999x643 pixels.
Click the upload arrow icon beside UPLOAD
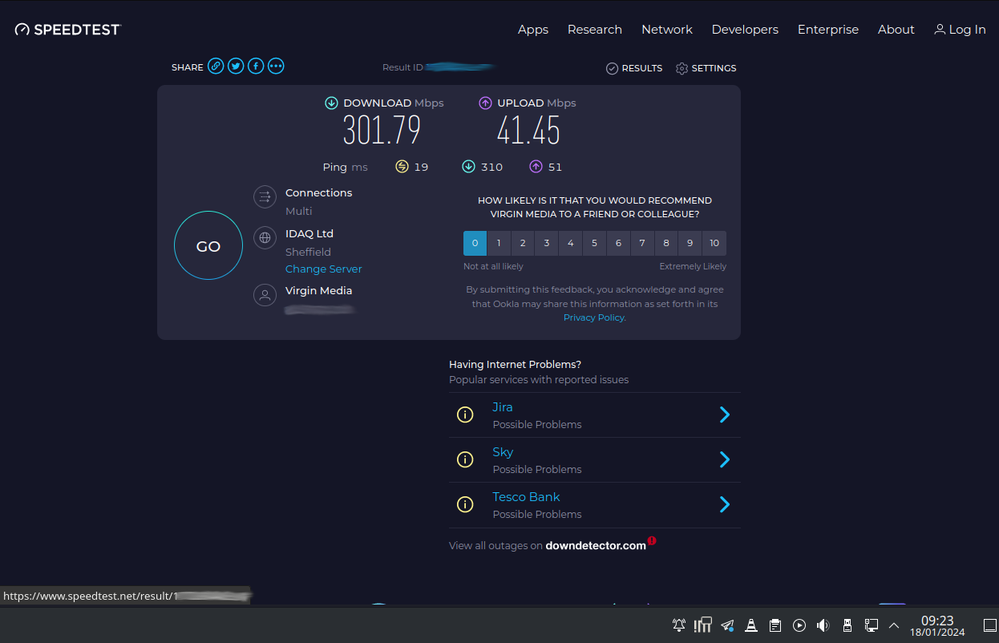[x=485, y=103]
